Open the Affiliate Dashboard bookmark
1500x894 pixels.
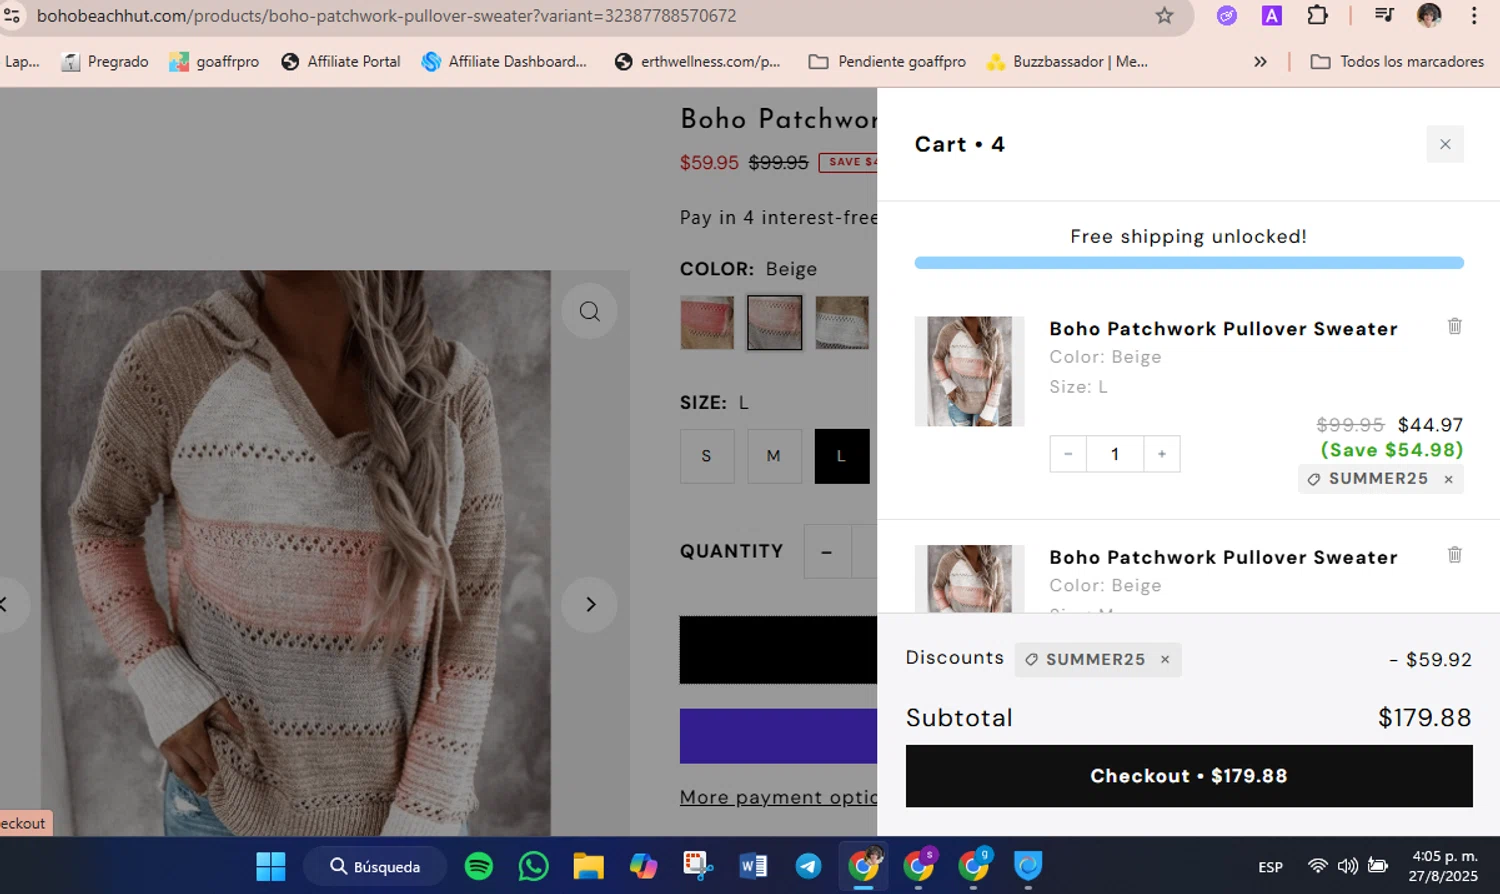(504, 62)
